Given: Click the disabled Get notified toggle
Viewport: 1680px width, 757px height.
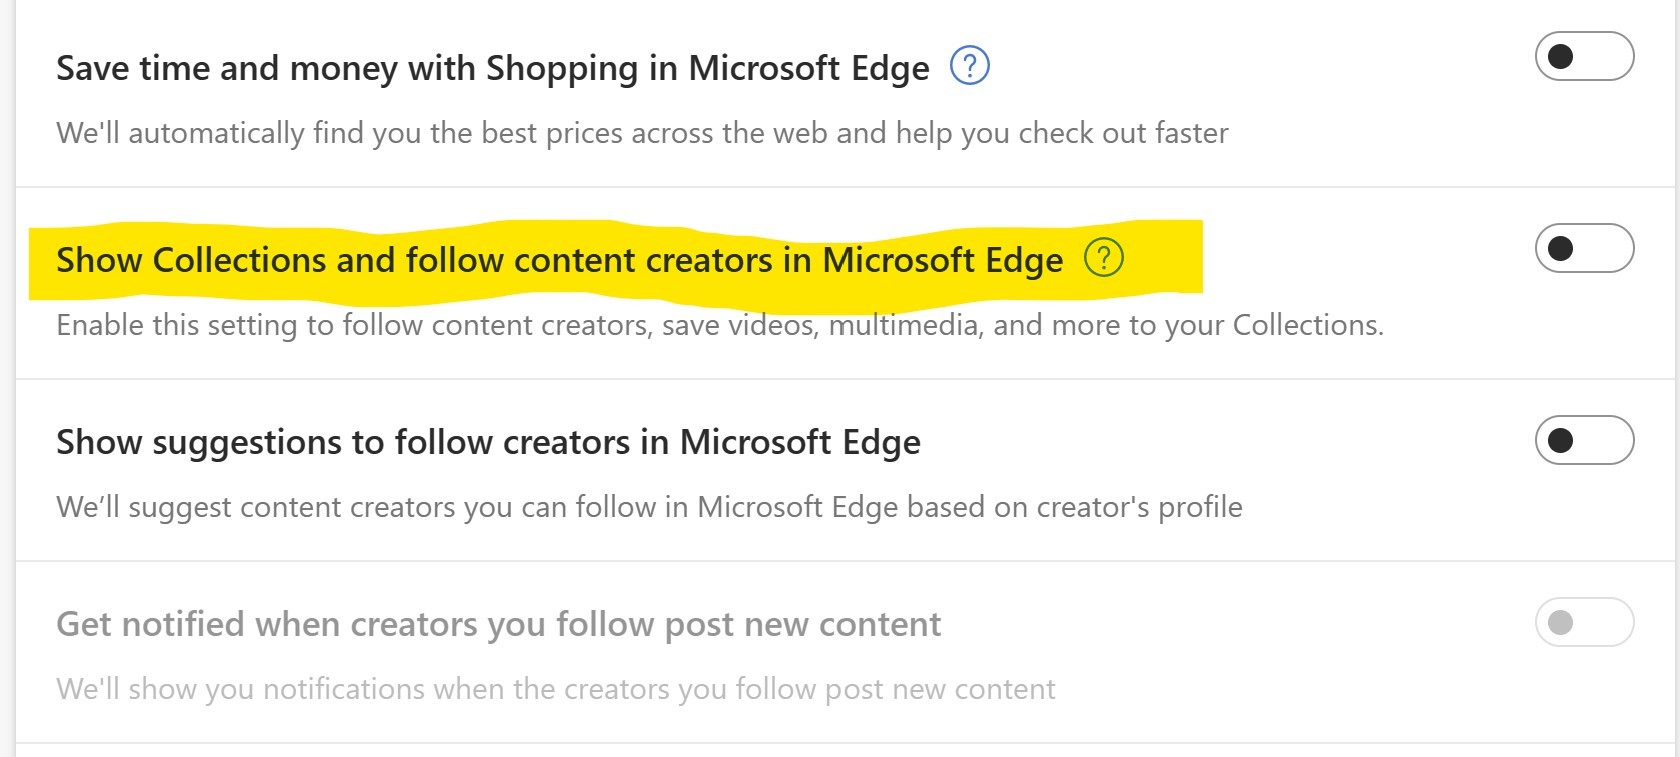Looking at the screenshot, I should [1584, 622].
